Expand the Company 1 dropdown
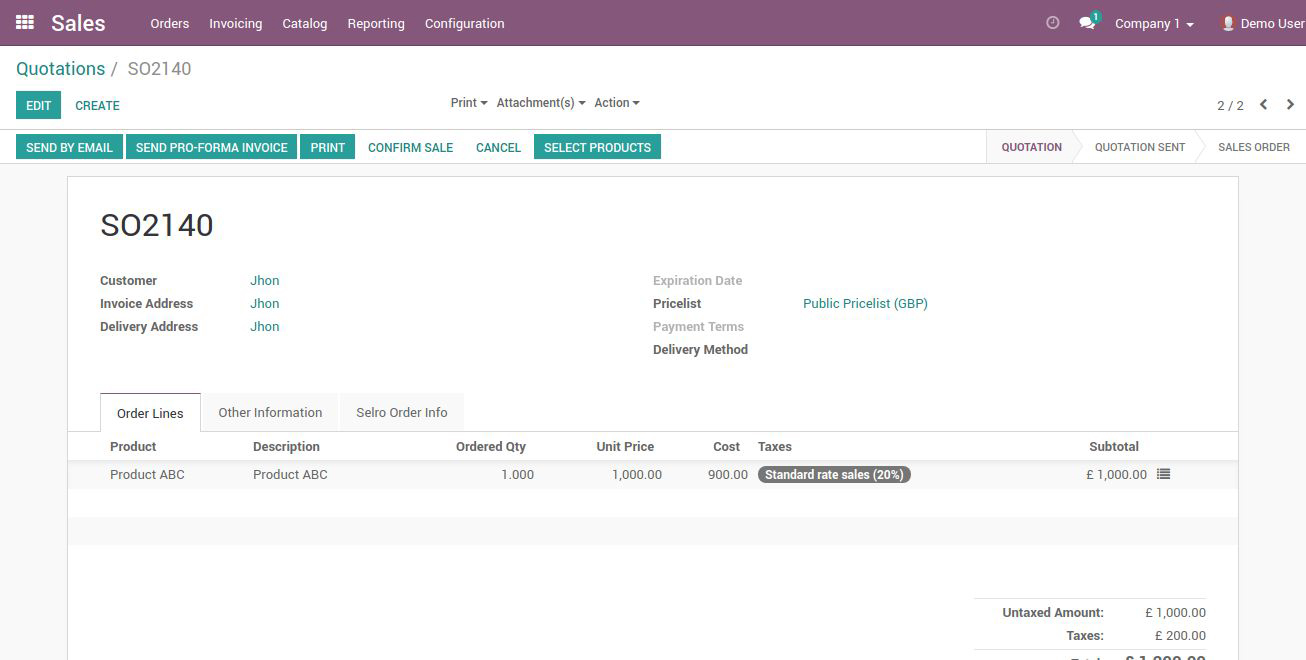The height and width of the screenshot is (660, 1306). coord(1154,23)
